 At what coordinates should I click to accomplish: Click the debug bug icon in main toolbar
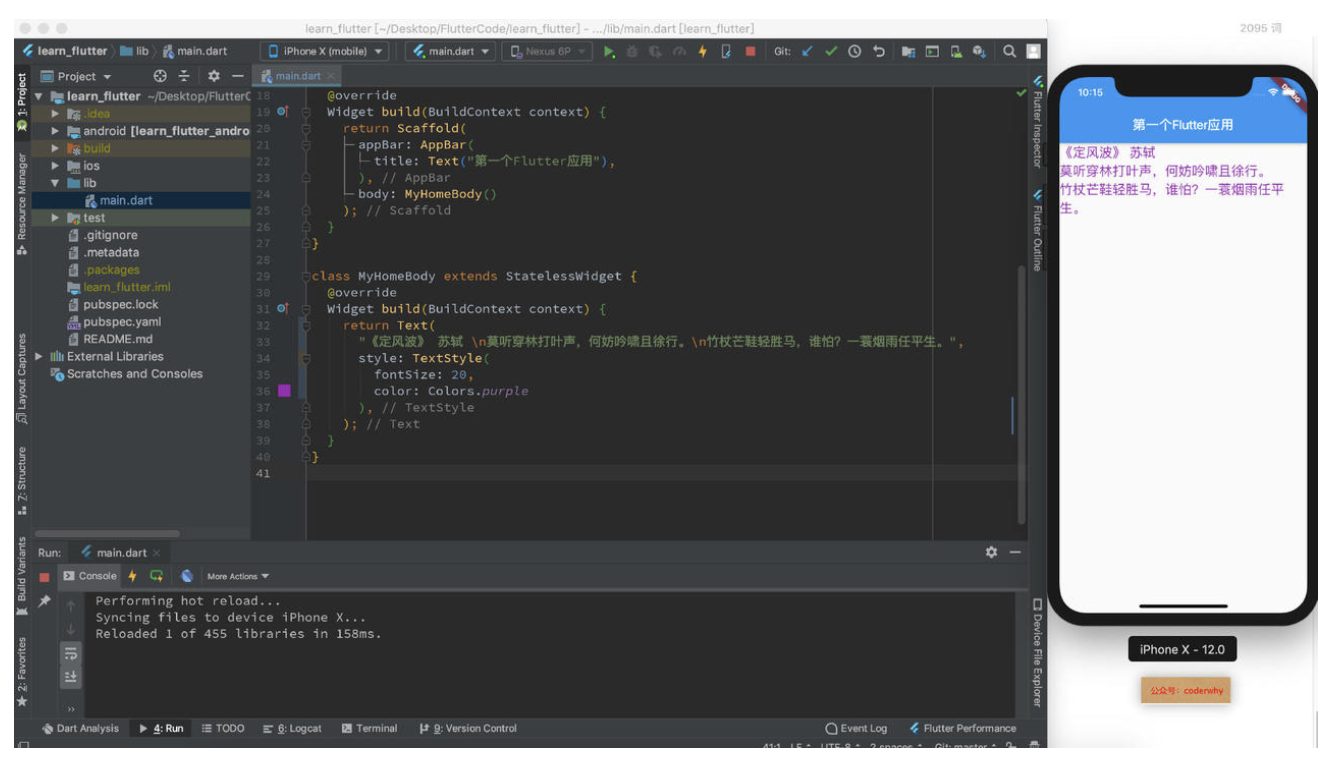click(632, 51)
